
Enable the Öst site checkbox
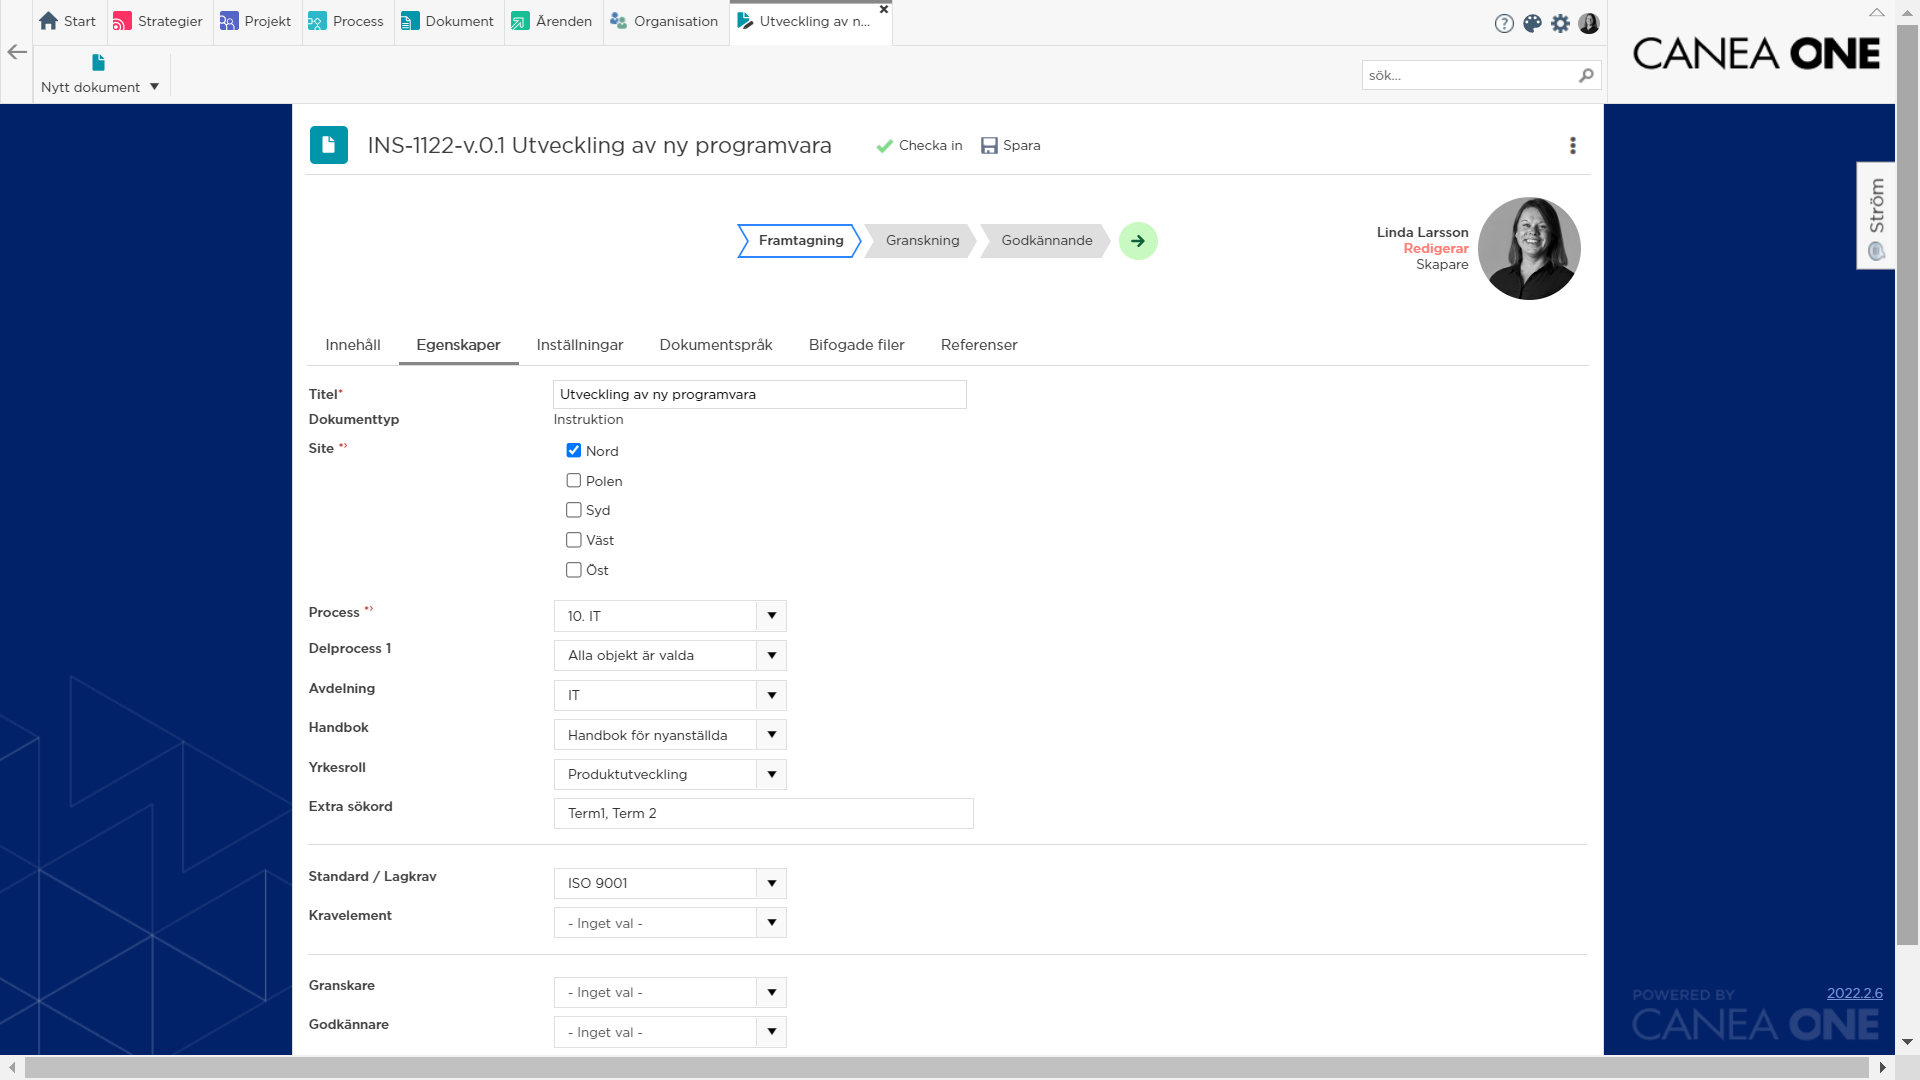(x=574, y=570)
